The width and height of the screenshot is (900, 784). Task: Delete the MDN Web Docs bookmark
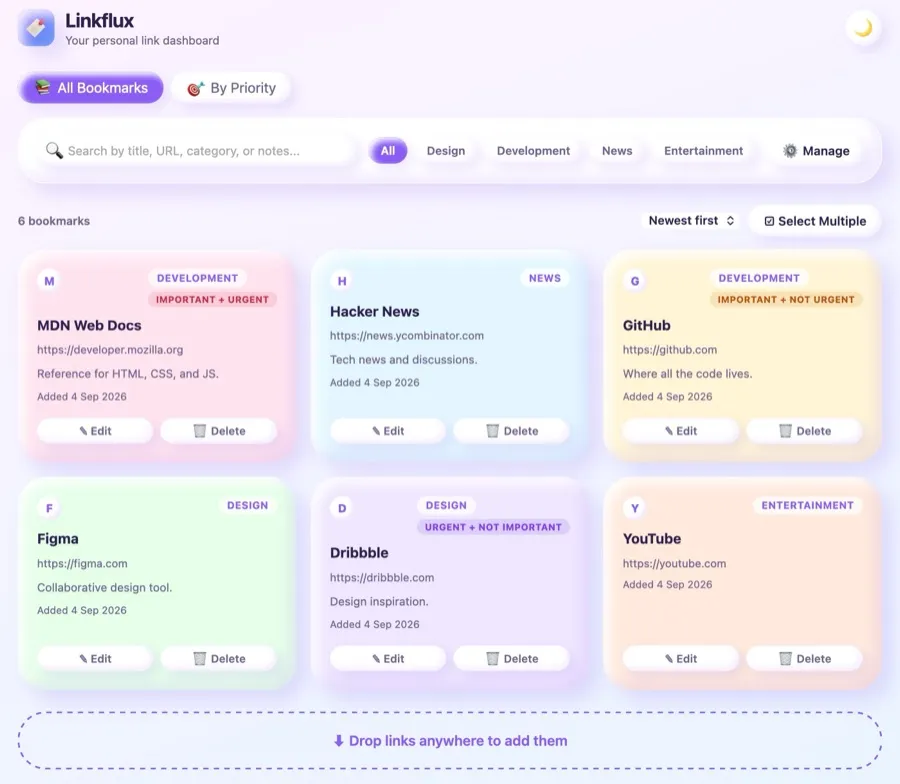pyautogui.click(x=219, y=431)
